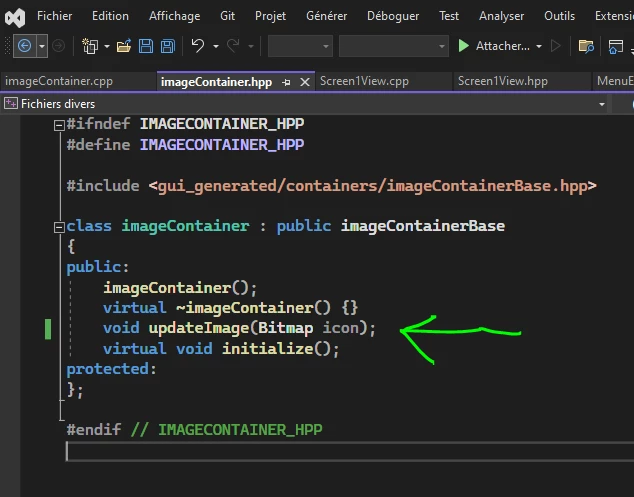The height and width of the screenshot is (497, 634).
Task: Open the Analyser menu
Action: tap(501, 16)
